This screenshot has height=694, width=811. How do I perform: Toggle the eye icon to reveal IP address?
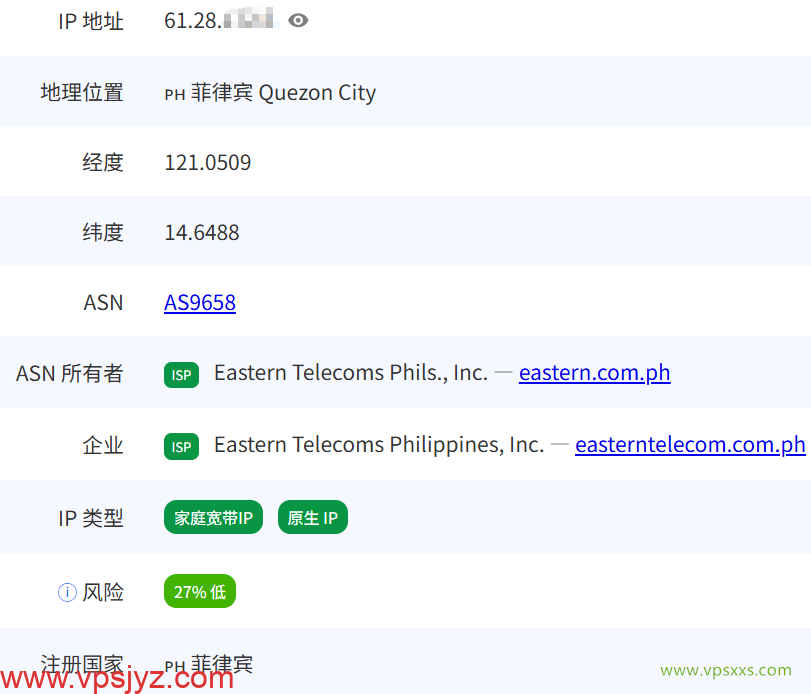click(x=298, y=21)
